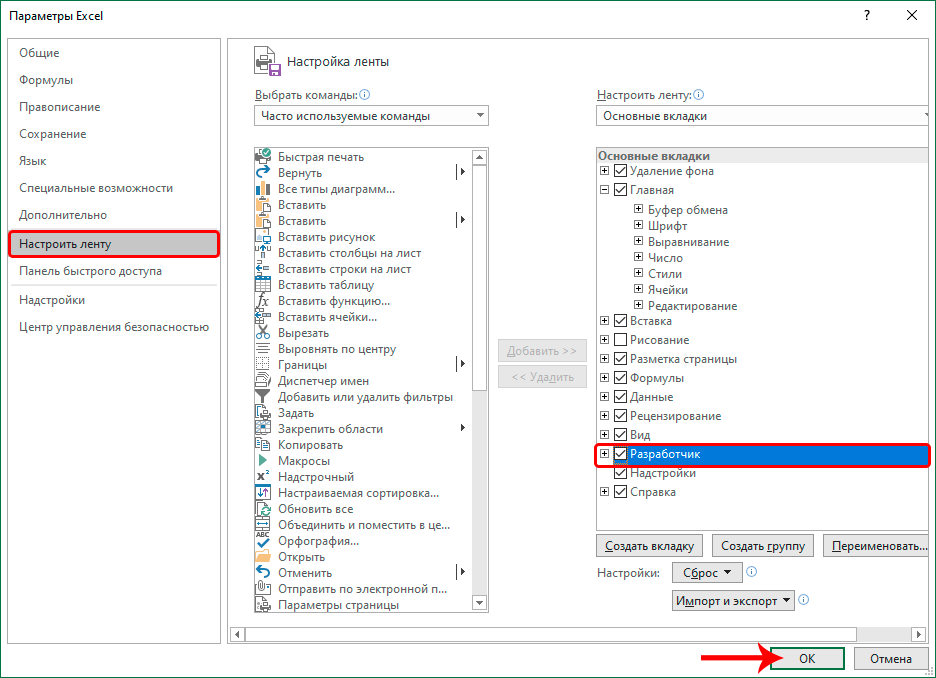This screenshot has width=936, height=678.
Task: Click the Отправить по электронной почте icon
Action: tap(263, 588)
